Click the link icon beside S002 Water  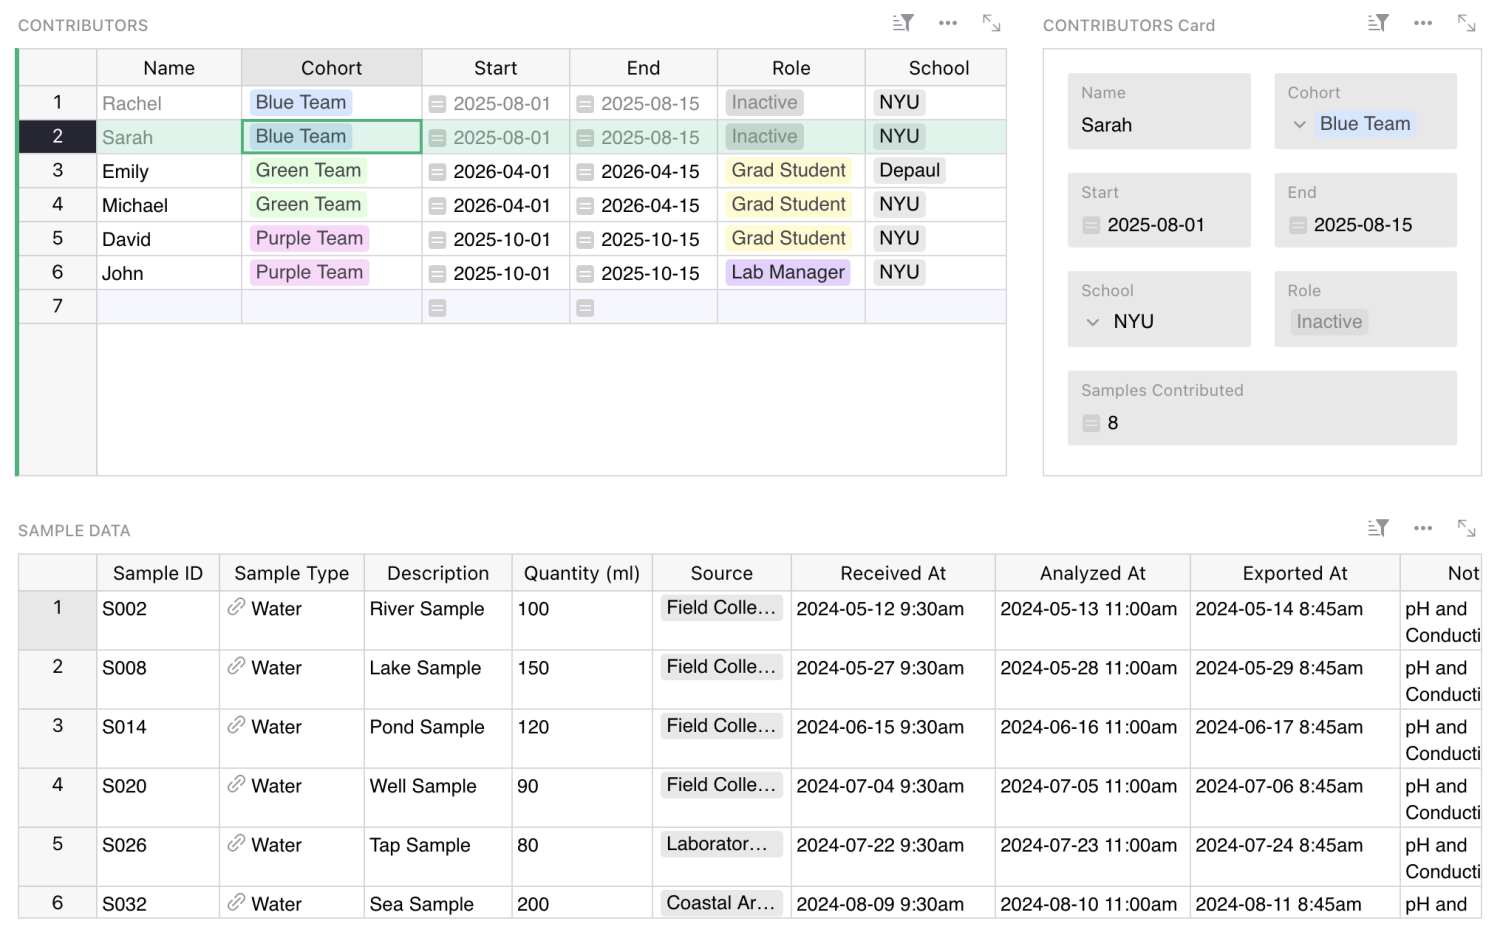236,607
